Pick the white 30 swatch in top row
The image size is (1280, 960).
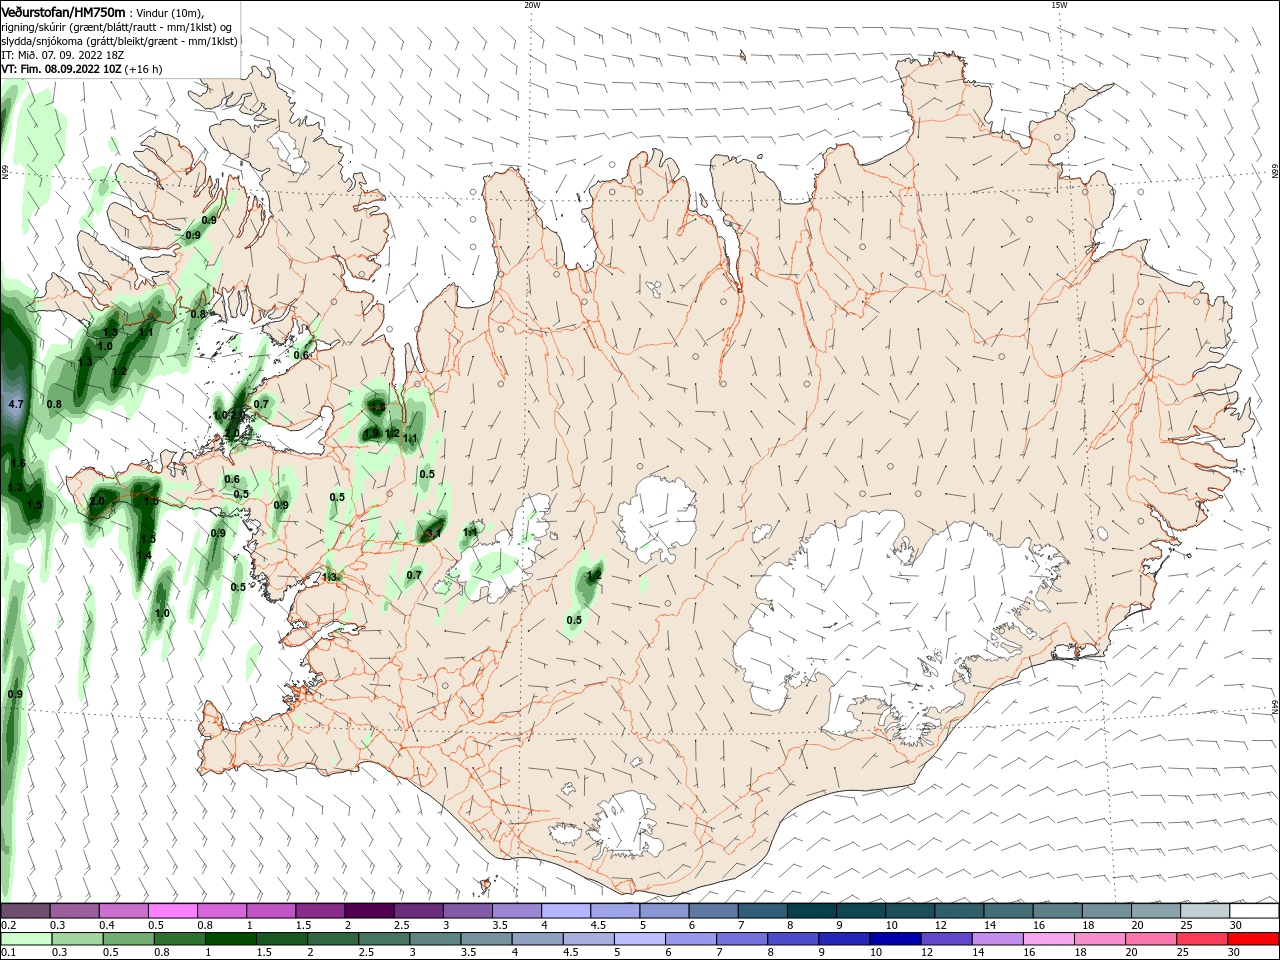1253,911
